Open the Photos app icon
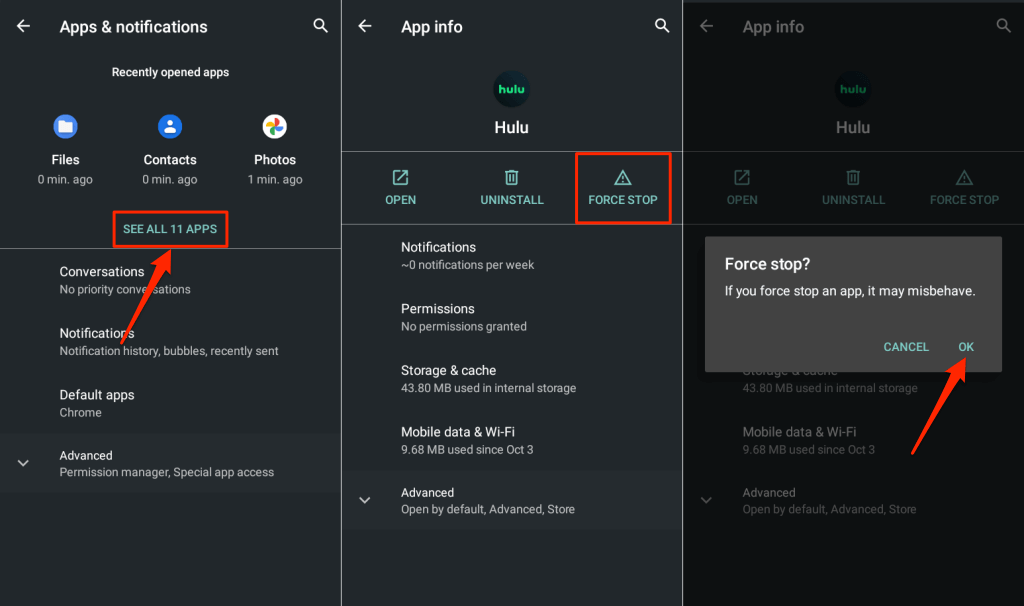The height and width of the screenshot is (606, 1024). tap(275, 127)
